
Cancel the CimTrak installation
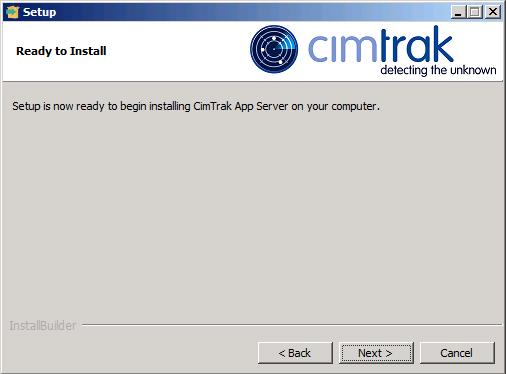[457, 353]
